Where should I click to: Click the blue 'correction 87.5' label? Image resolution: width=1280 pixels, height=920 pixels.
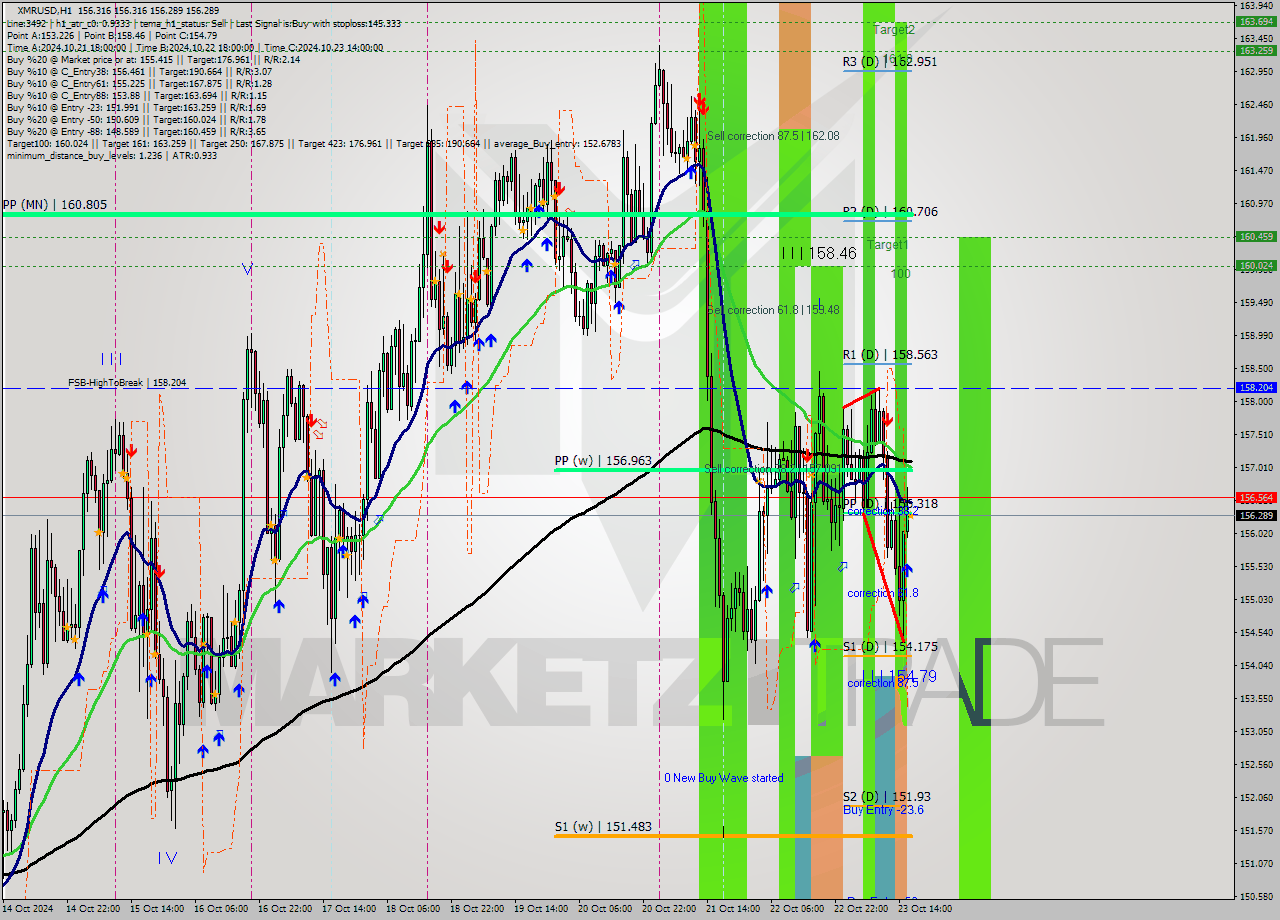click(883, 683)
